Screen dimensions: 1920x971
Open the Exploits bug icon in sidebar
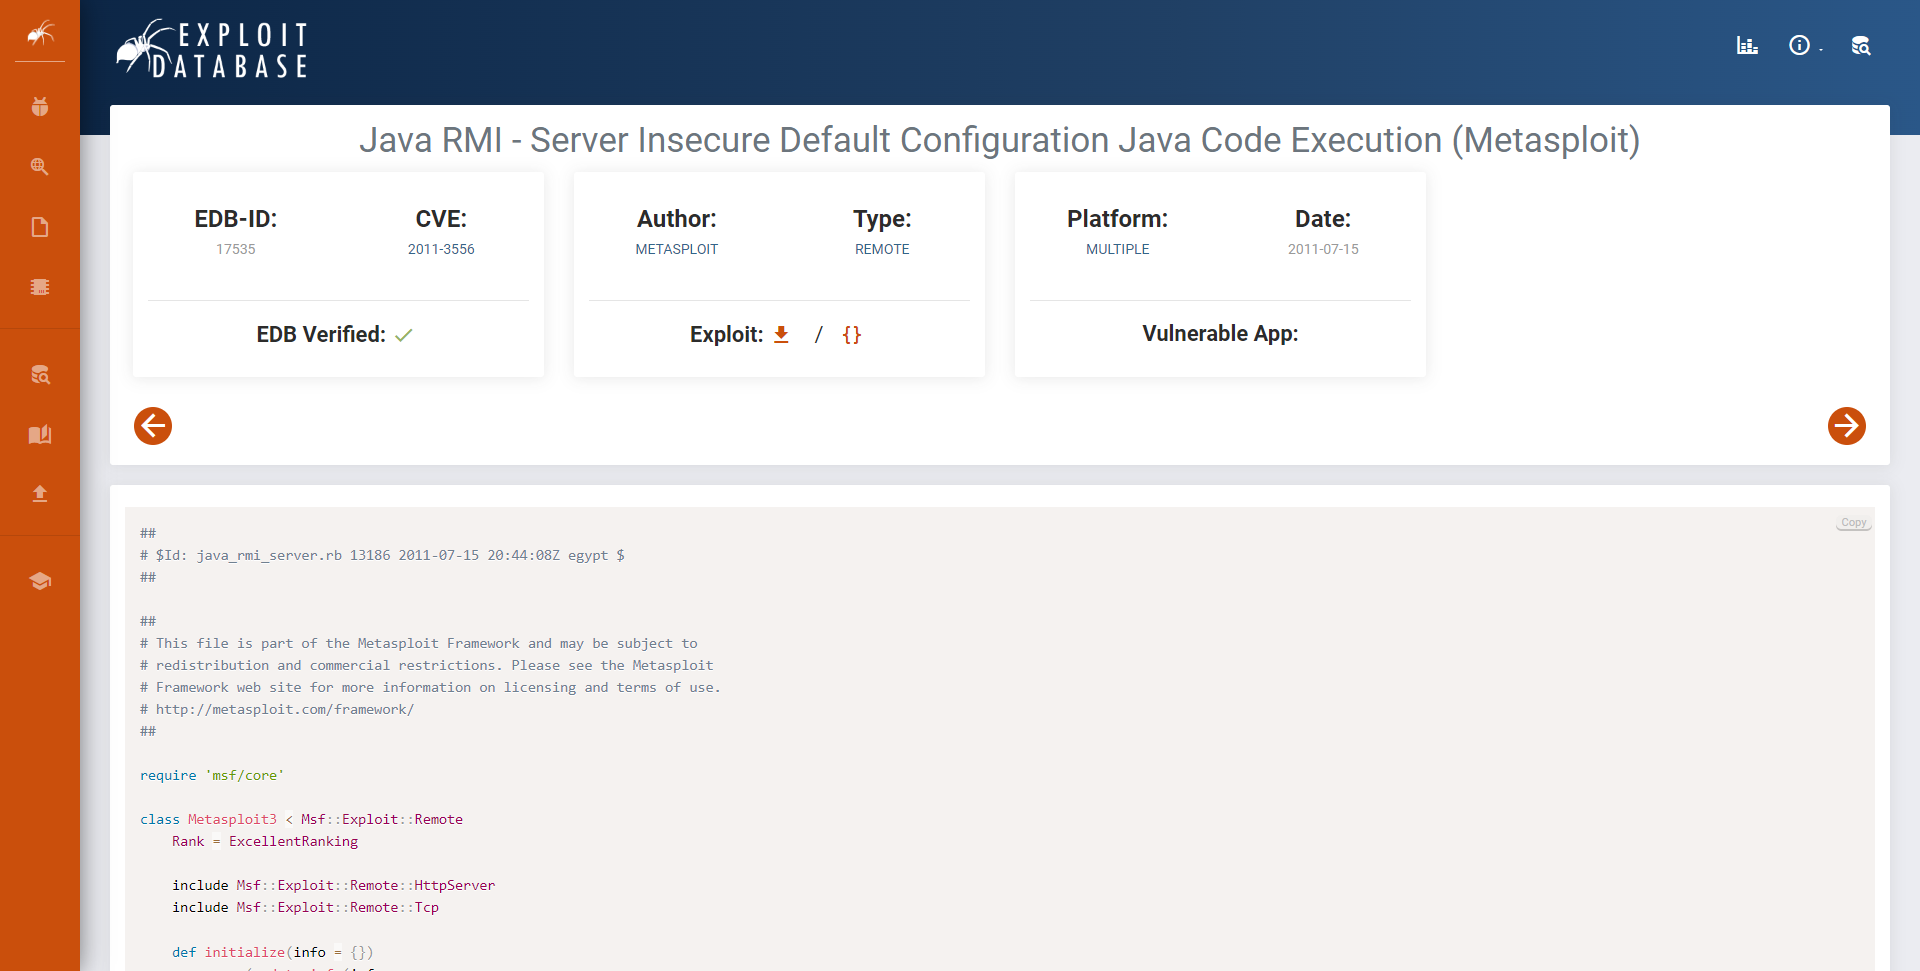(x=40, y=106)
